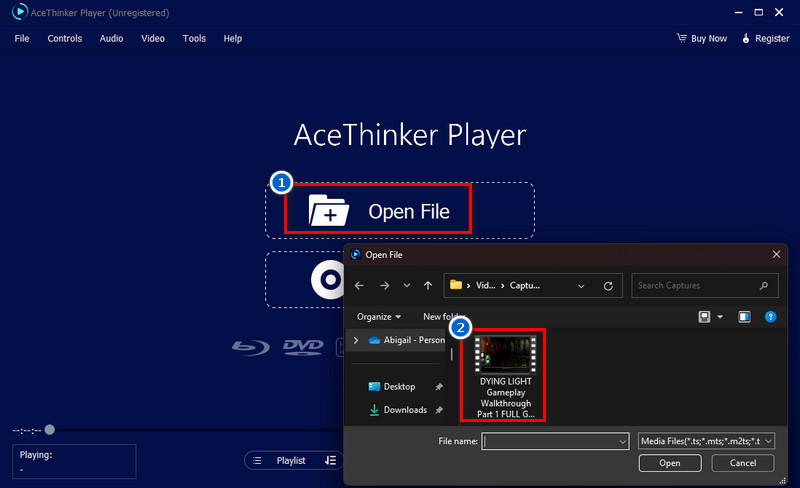This screenshot has width=800, height=488.
Task: Open the Help menu
Action: 232,38
